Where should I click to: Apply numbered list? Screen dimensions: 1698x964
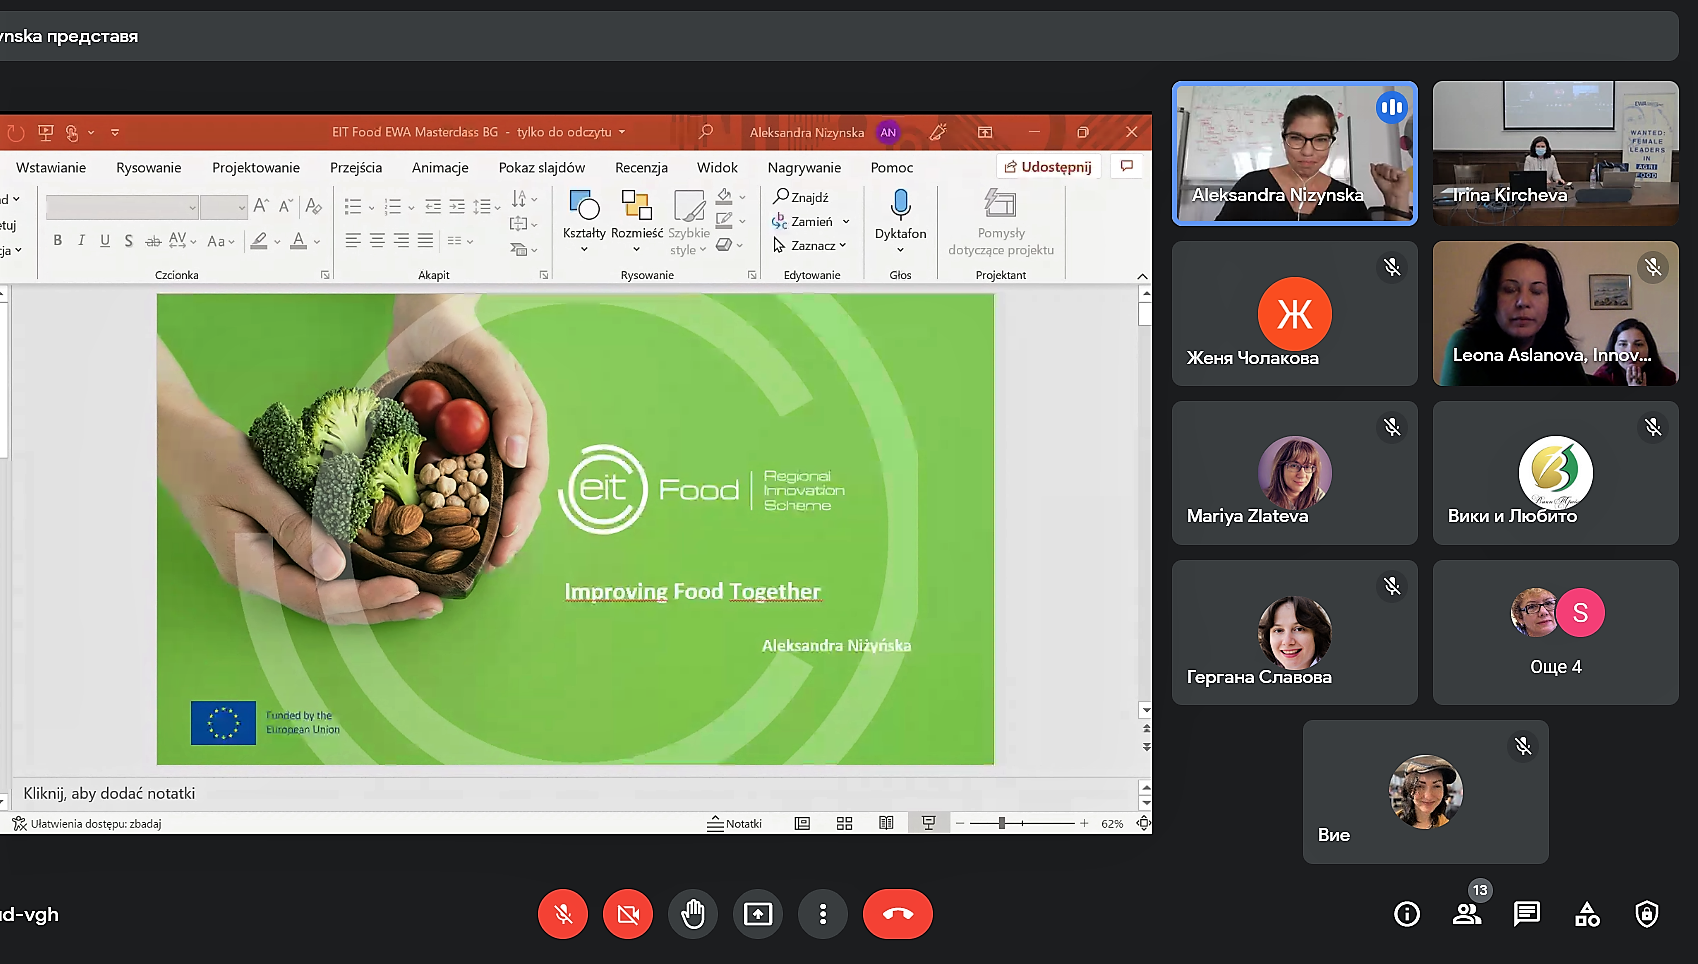(x=393, y=207)
